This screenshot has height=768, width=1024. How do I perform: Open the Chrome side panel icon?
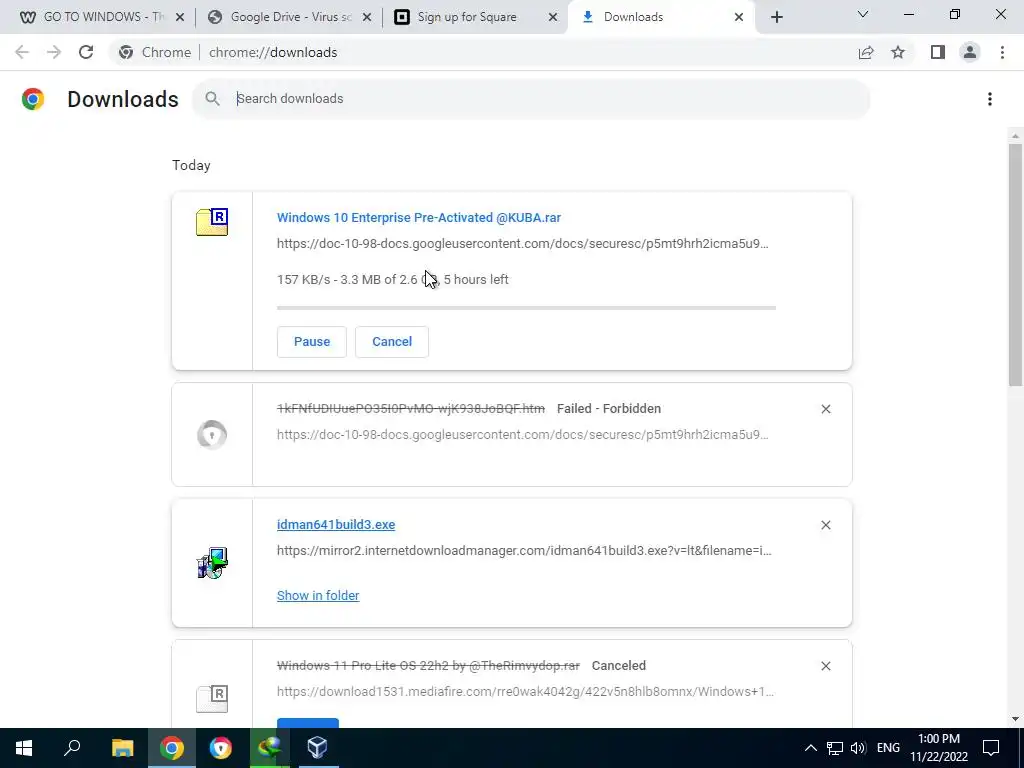938,52
